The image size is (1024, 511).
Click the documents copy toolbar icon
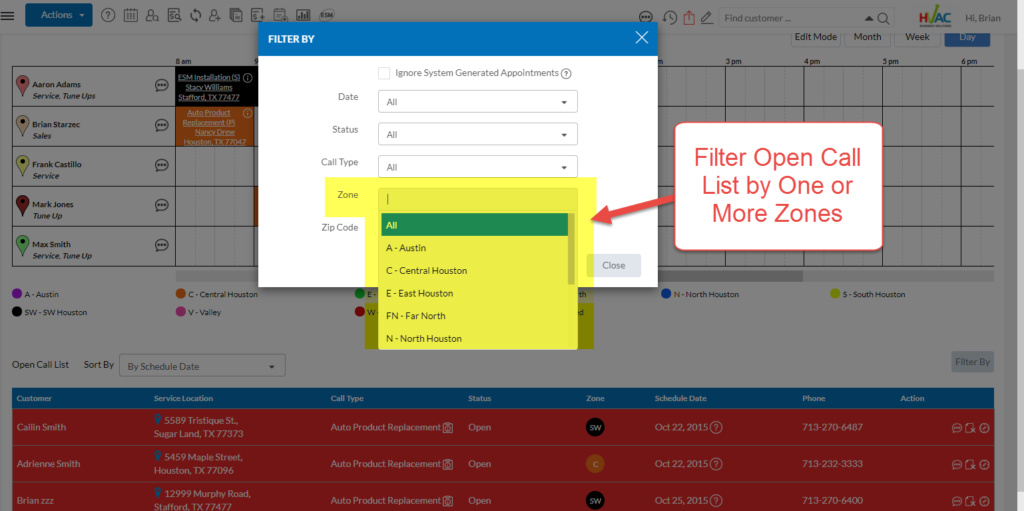(236, 15)
